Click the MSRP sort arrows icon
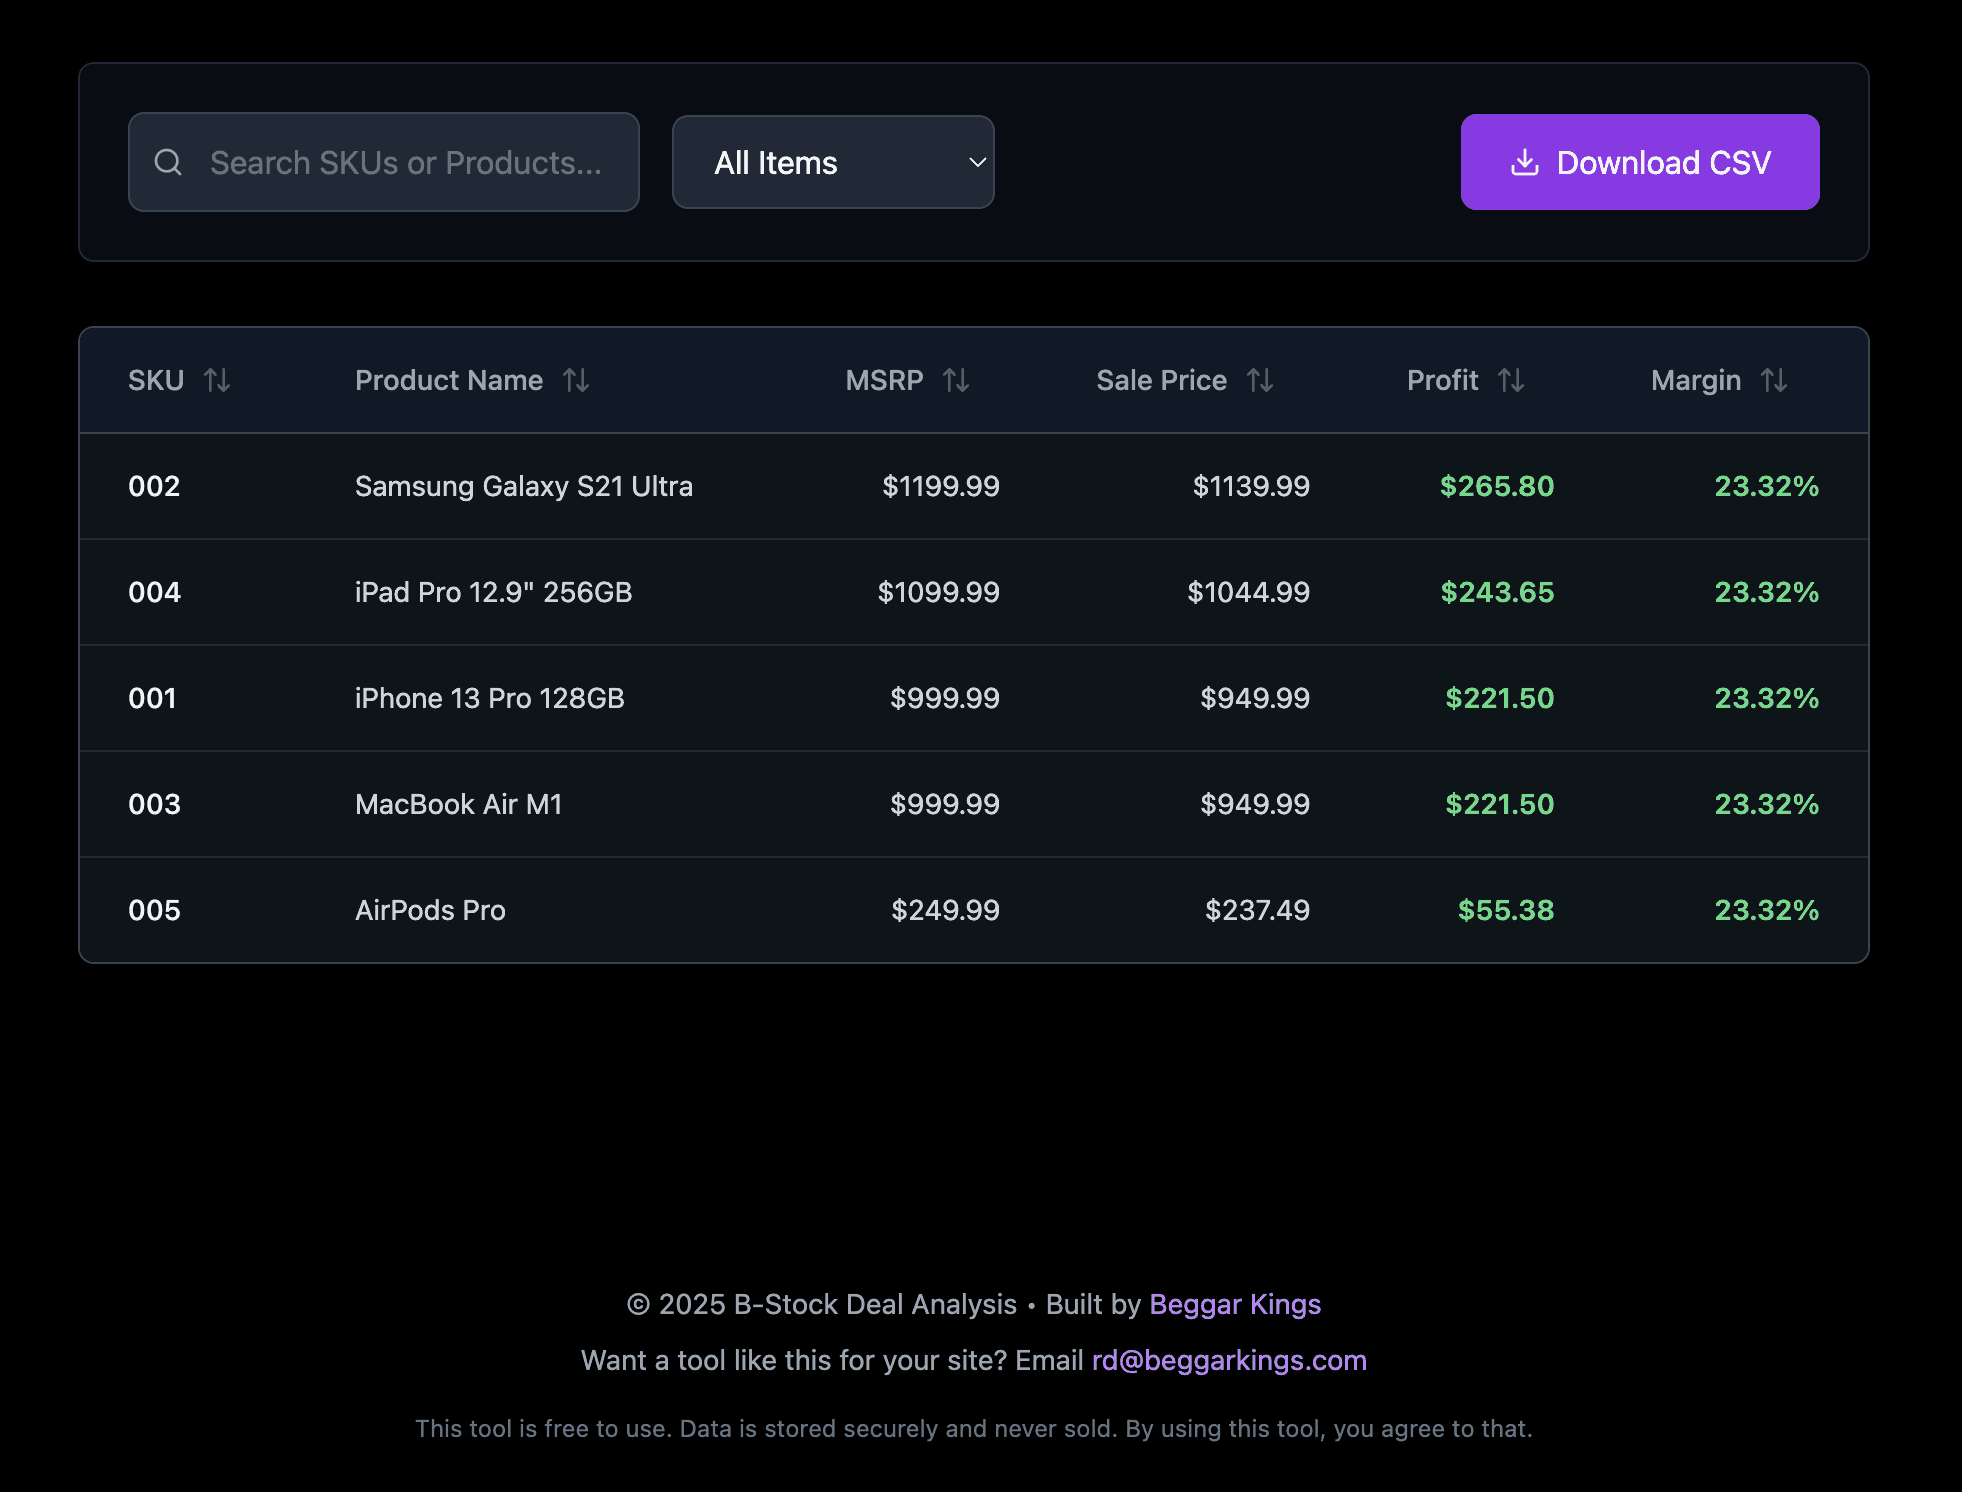 pos(956,380)
